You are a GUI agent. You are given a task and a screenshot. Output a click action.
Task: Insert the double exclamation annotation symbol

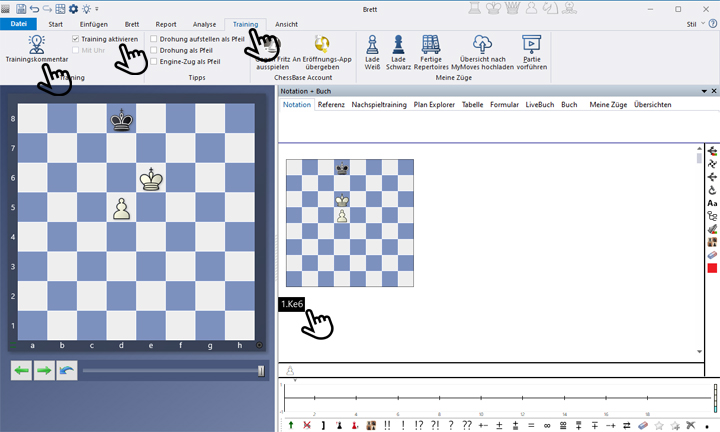pyautogui.click(x=387, y=425)
